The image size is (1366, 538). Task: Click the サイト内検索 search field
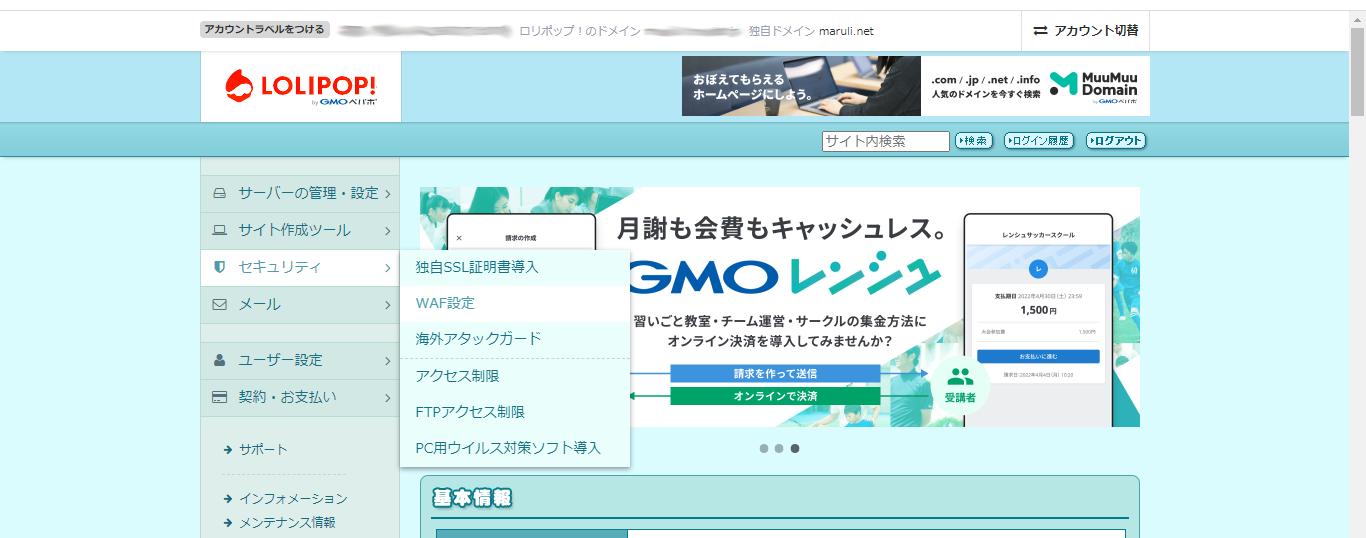point(885,141)
